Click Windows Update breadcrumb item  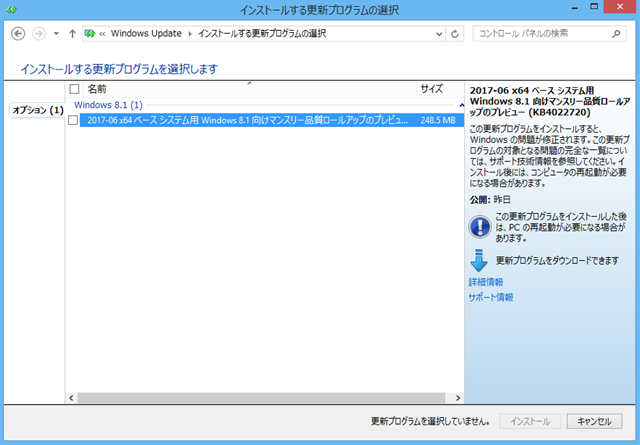click(x=148, y=33)
